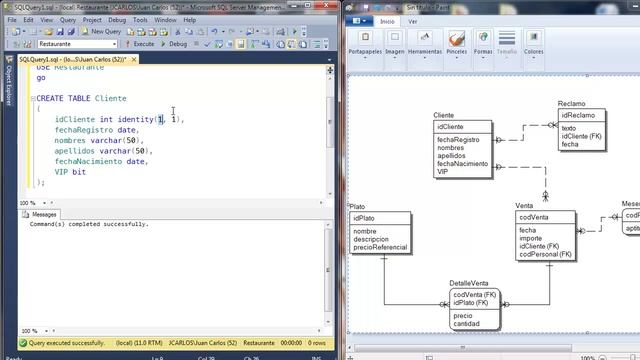This screenshot has width=640, height=360.
Task: Switch to Results to Text mode
Action: pyautogui.click(x=280, y=44)
